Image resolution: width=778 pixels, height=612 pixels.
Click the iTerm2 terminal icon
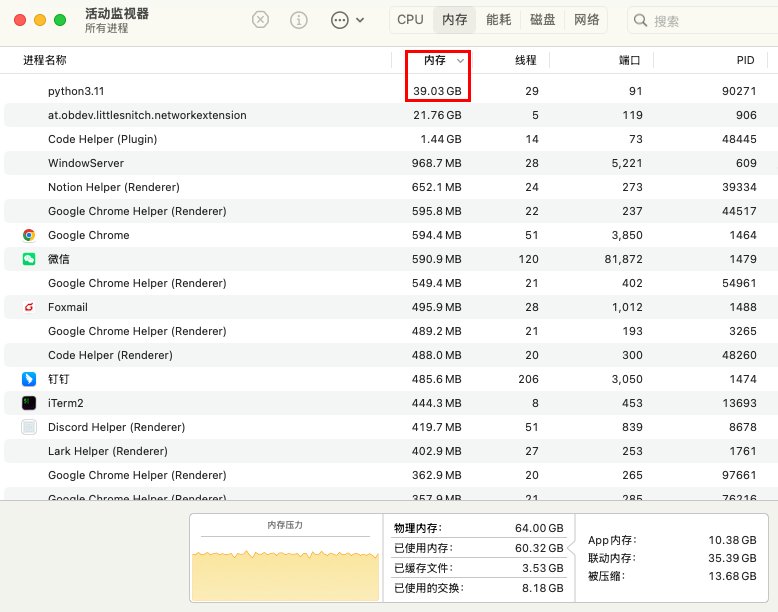tap(29, 403)
